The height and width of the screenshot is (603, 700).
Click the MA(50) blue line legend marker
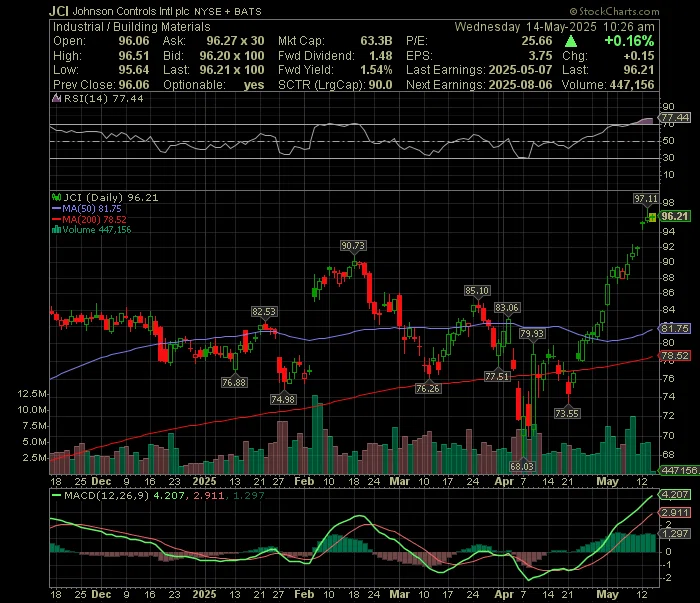(57, 208)
